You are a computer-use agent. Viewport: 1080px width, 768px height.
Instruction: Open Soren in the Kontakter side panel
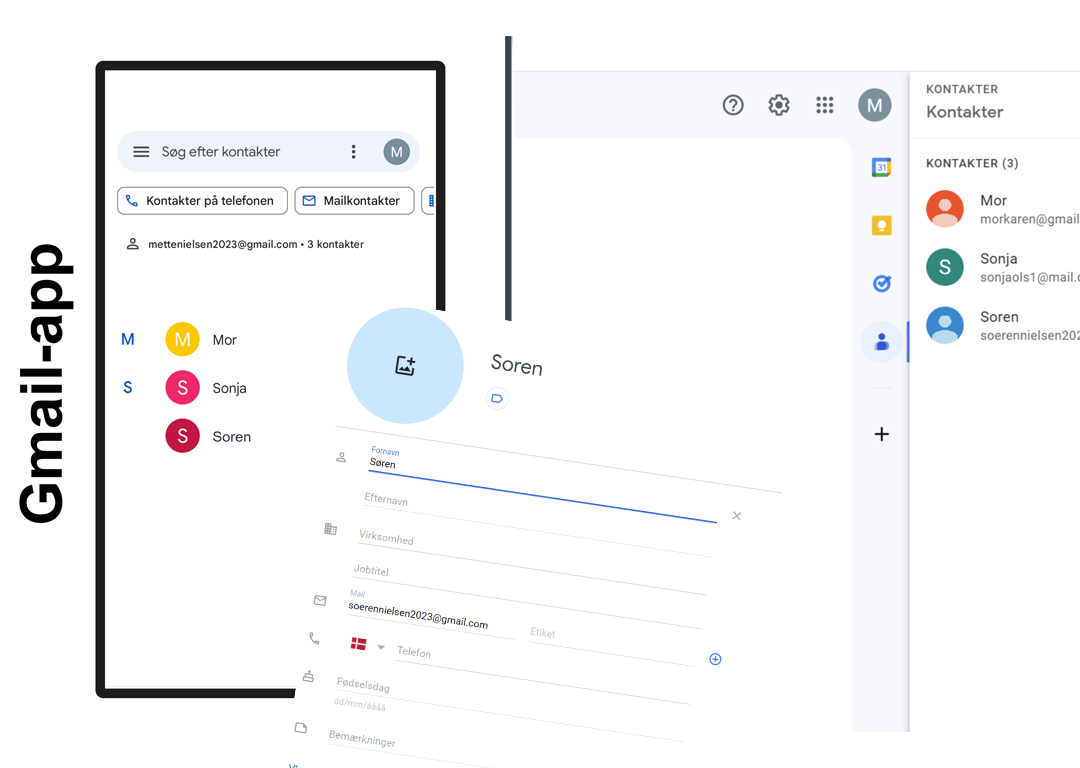tap(1003, 325)
